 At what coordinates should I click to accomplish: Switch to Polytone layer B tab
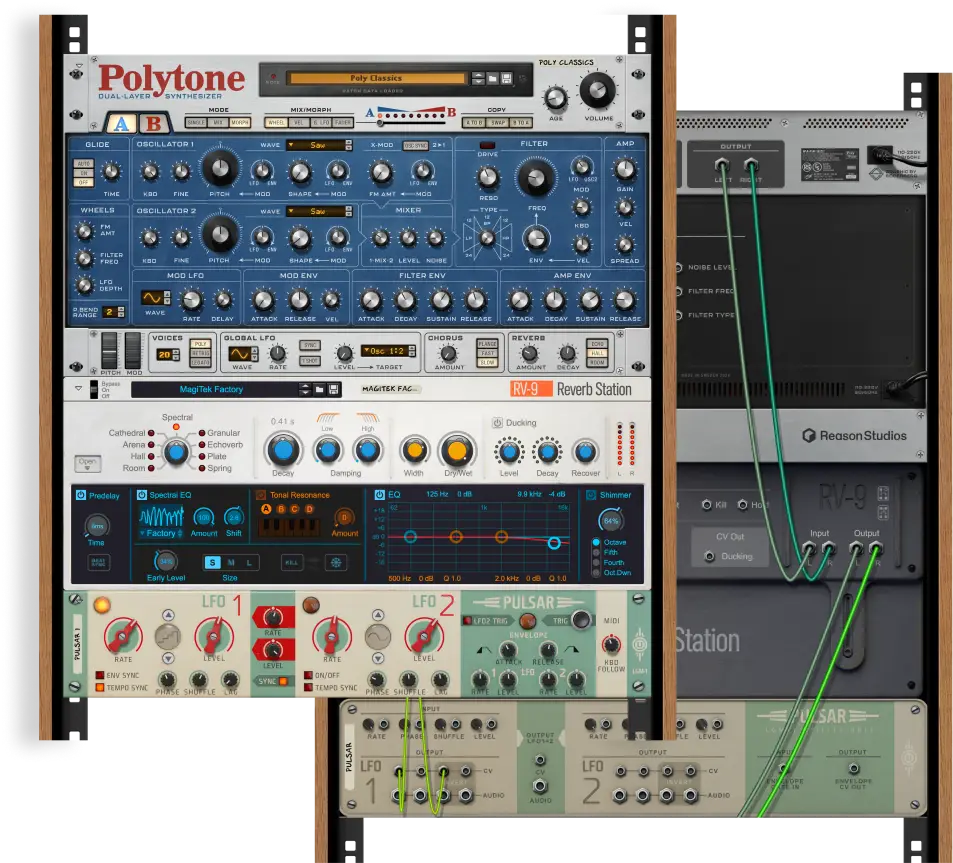[154, 123]
